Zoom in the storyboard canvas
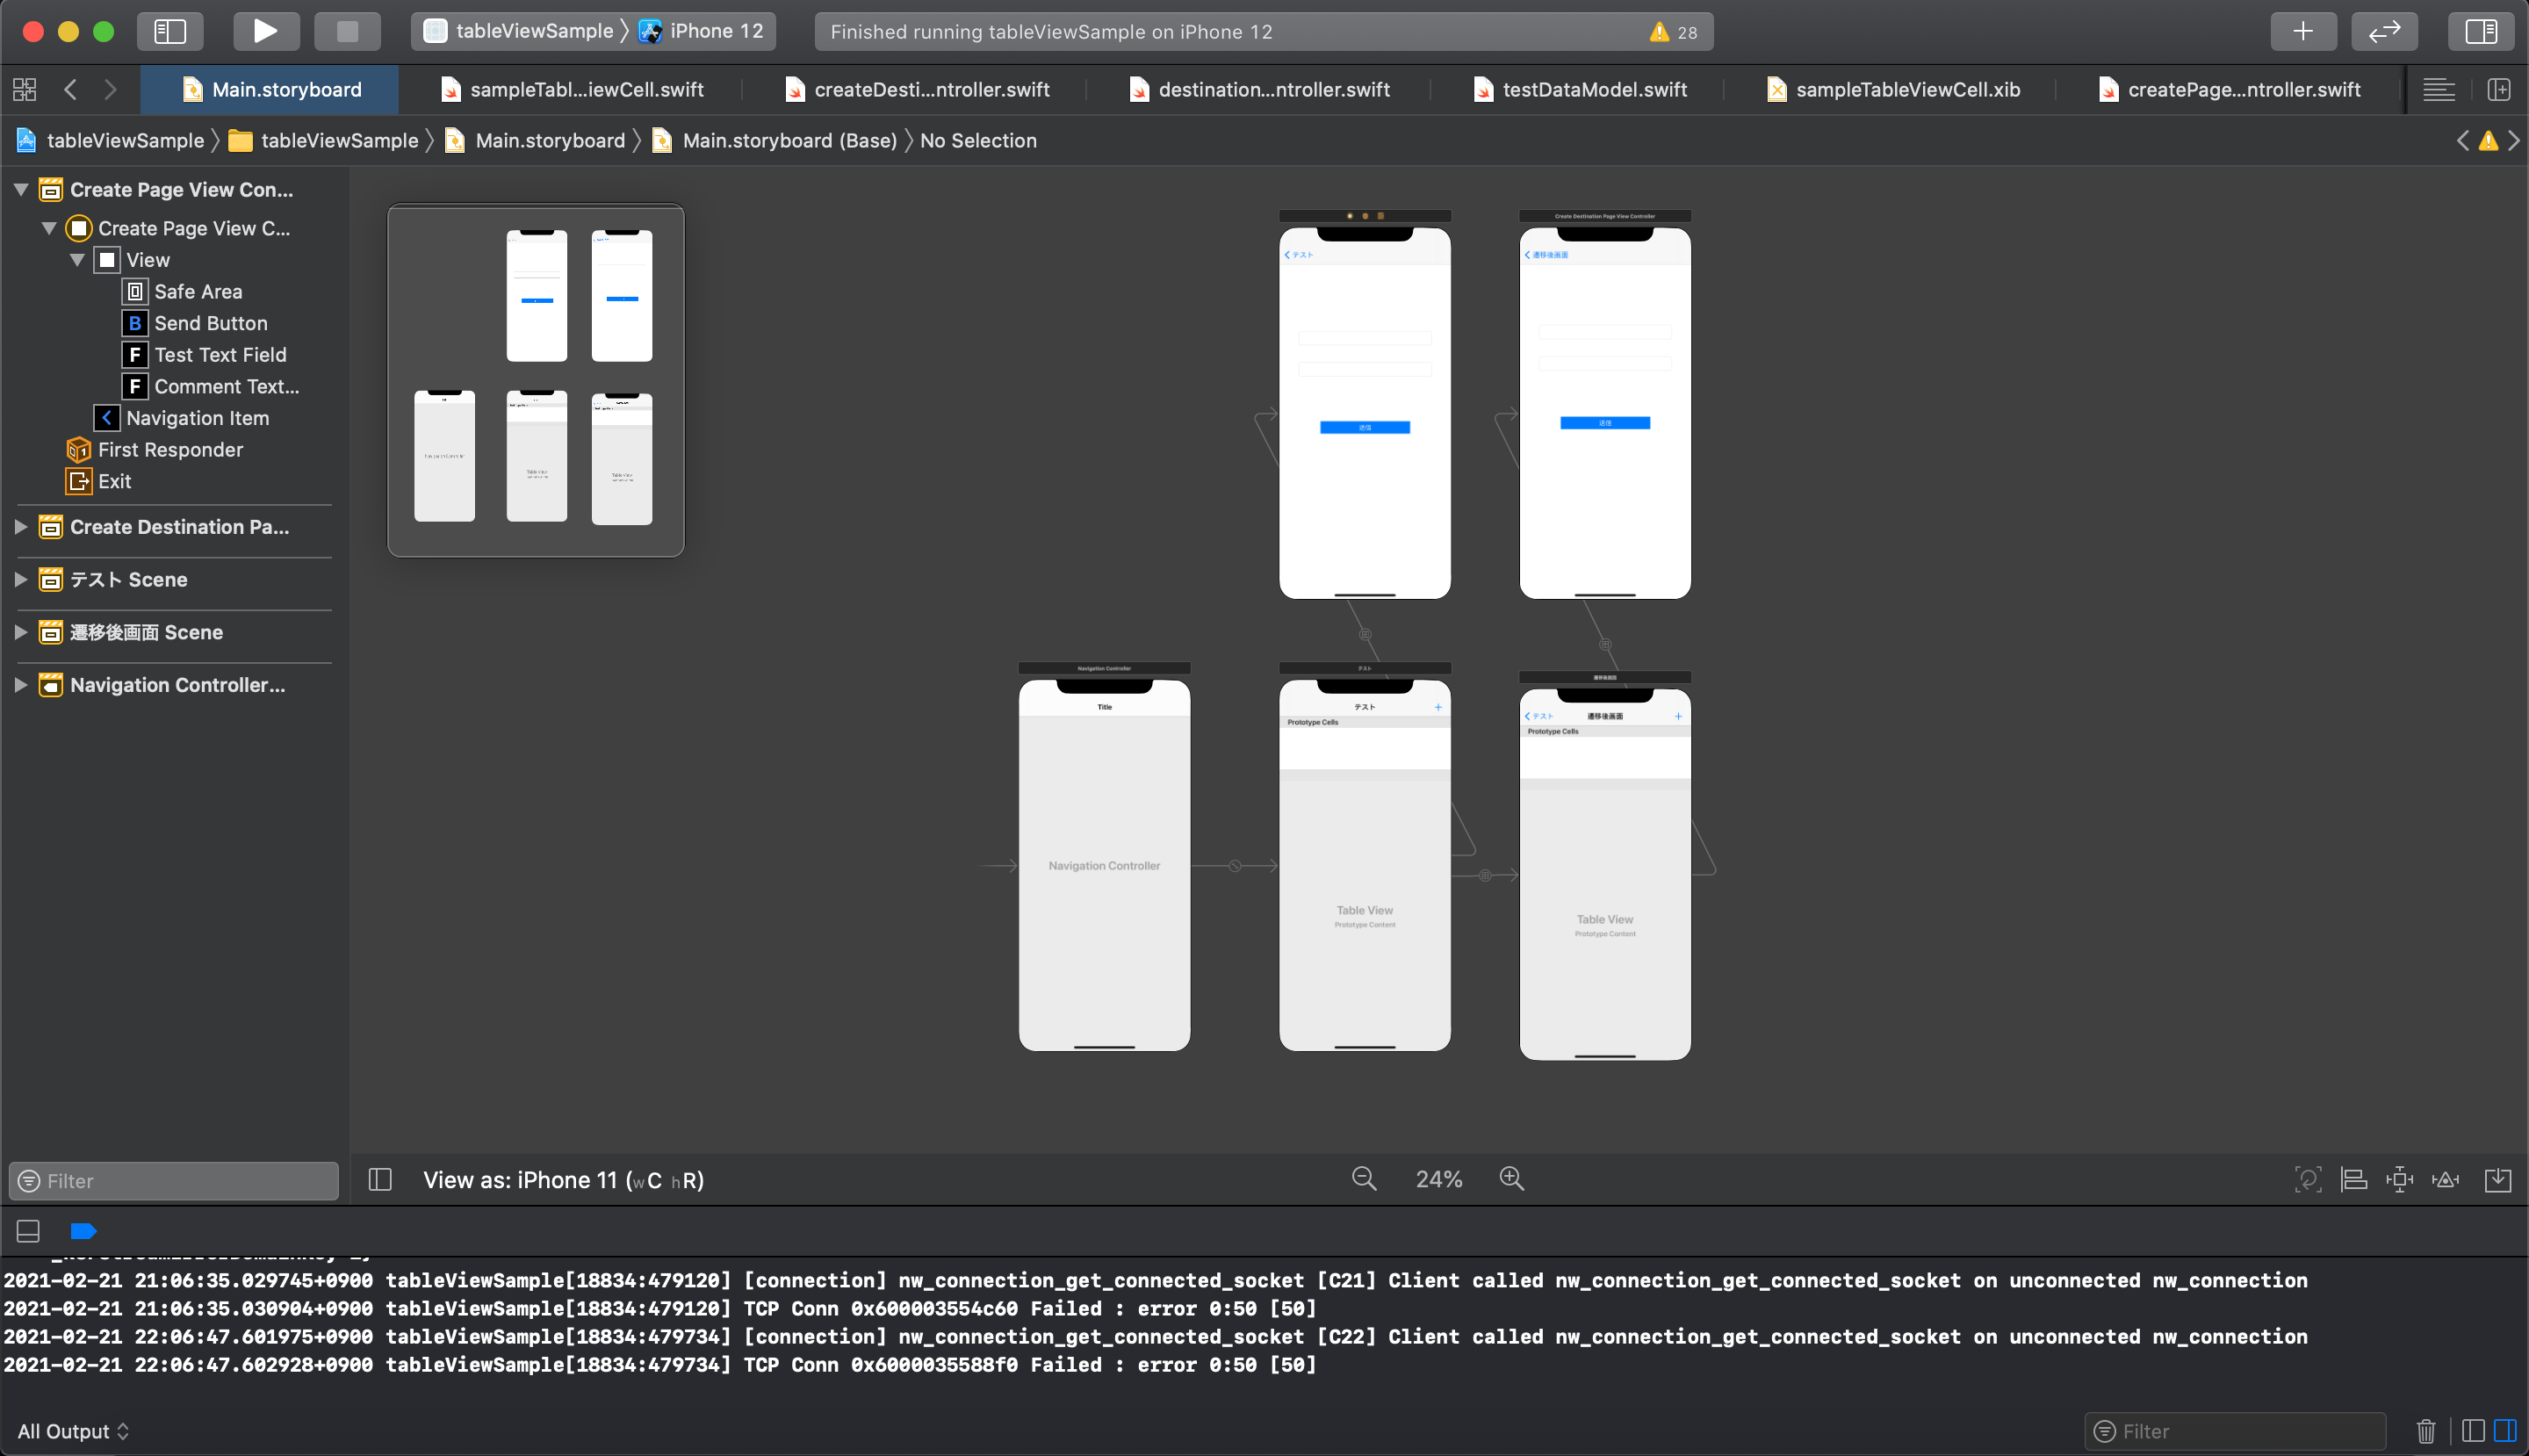 point(1511,1179)
